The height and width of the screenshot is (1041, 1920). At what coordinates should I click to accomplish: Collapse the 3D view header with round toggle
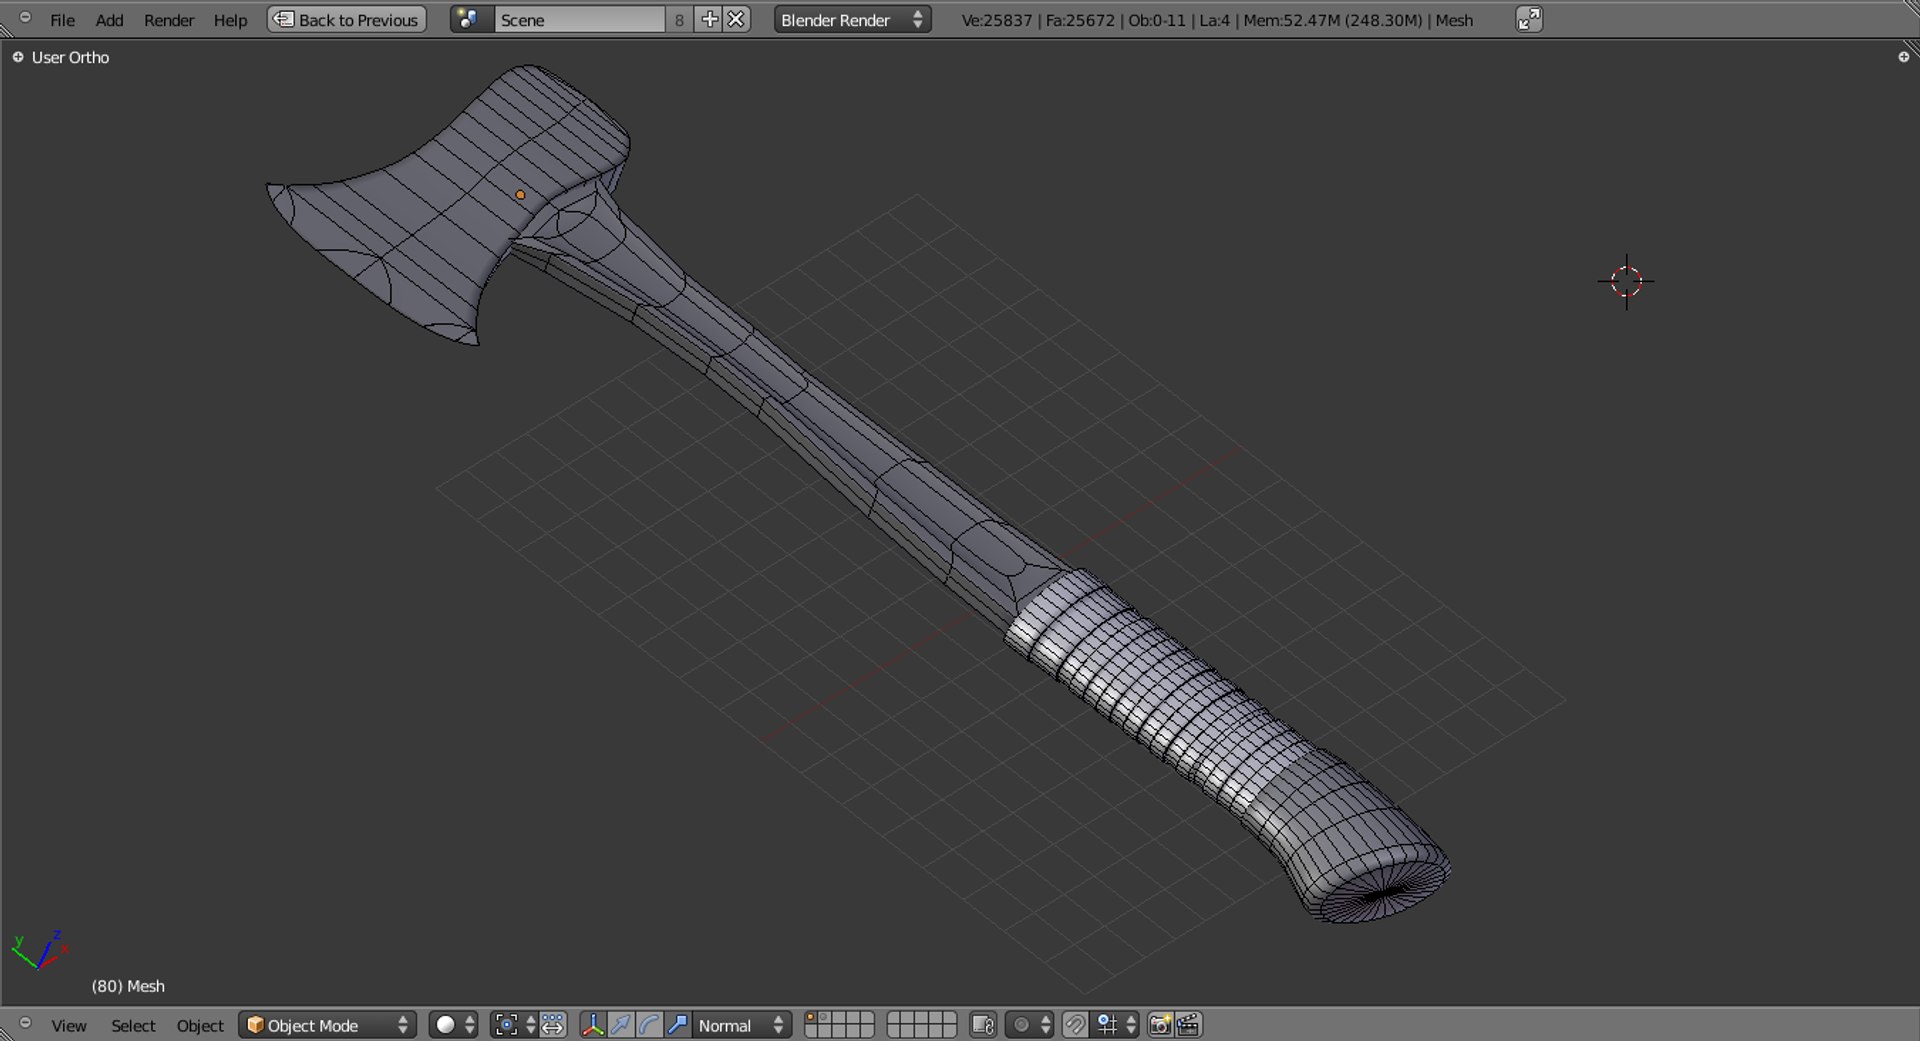click(x=25, y=1023)
